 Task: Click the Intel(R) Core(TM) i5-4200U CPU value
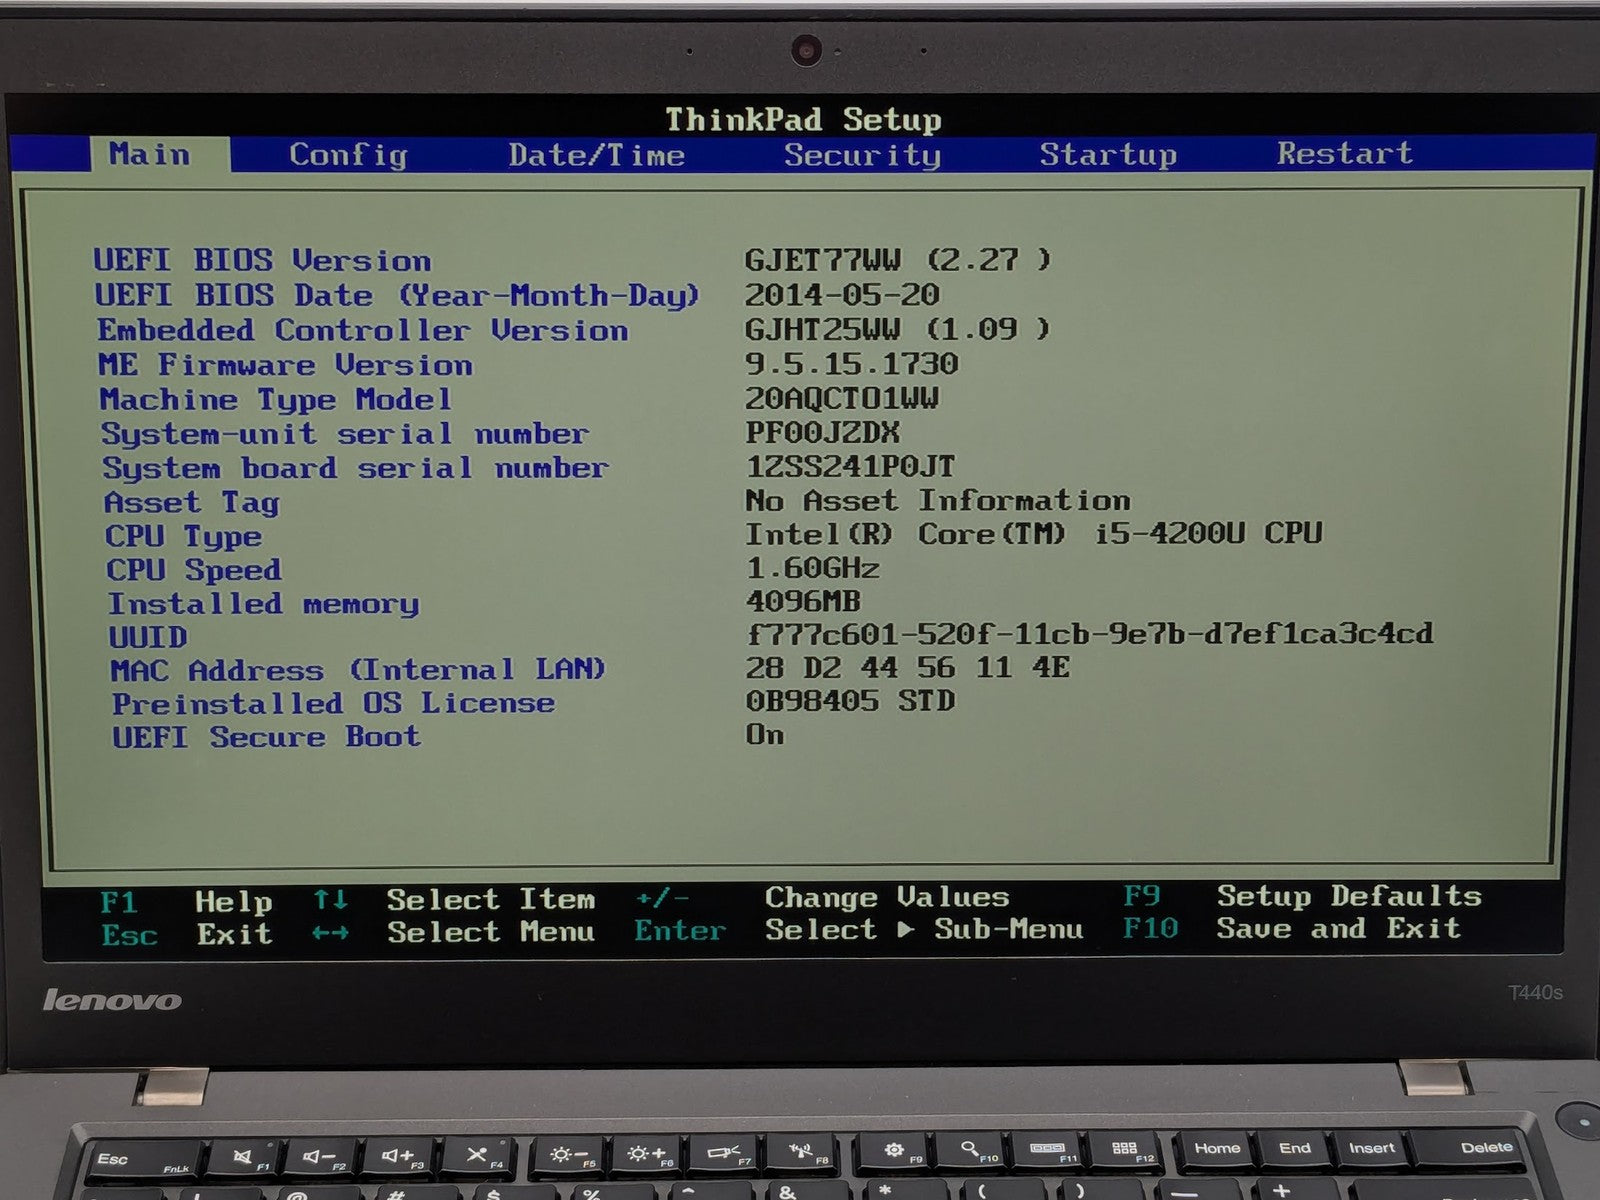[x=1034, y=533]
